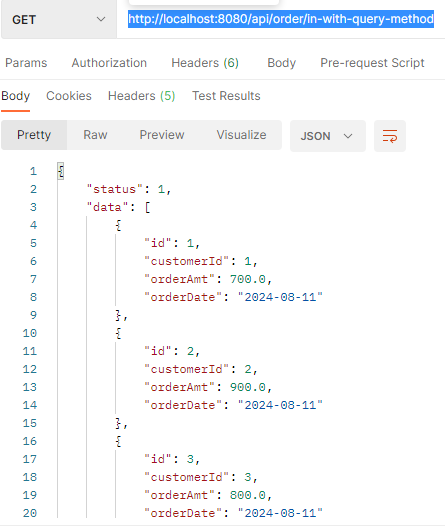Open the GET method dropdown

point(59,20)
